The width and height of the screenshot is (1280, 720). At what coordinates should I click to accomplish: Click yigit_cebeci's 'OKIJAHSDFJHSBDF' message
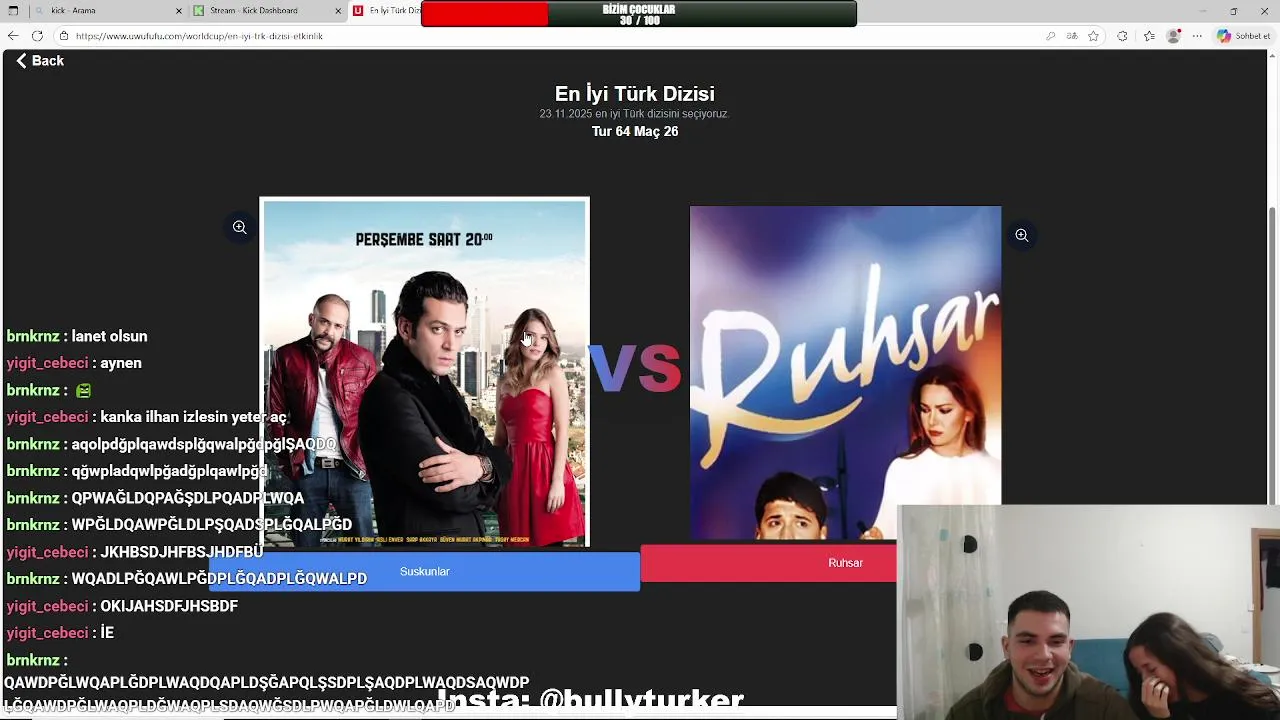(x=169, y=606)
